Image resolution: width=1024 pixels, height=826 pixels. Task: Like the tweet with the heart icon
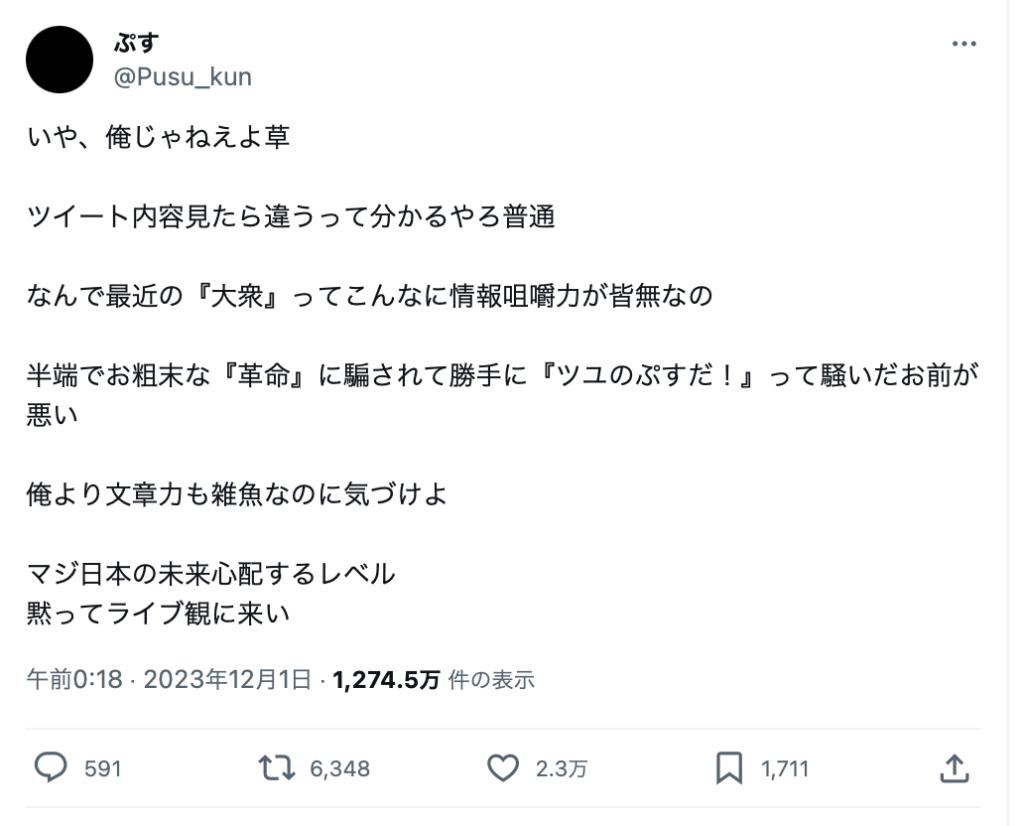pos(503,768)
